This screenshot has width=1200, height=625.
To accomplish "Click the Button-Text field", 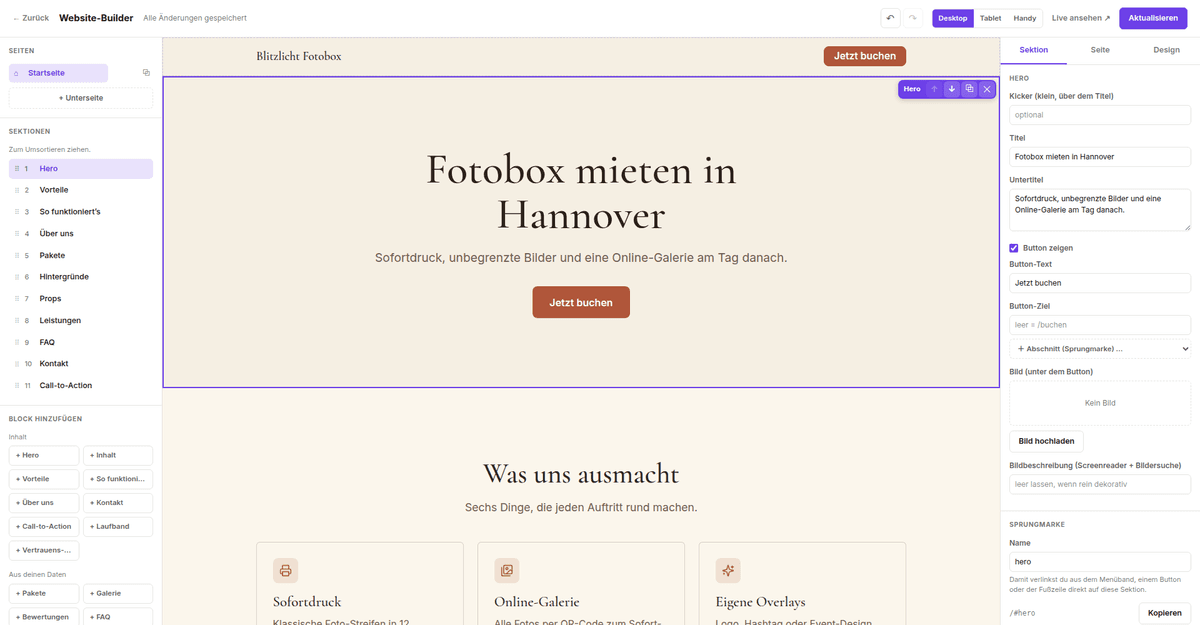I will click(1100, 283).
